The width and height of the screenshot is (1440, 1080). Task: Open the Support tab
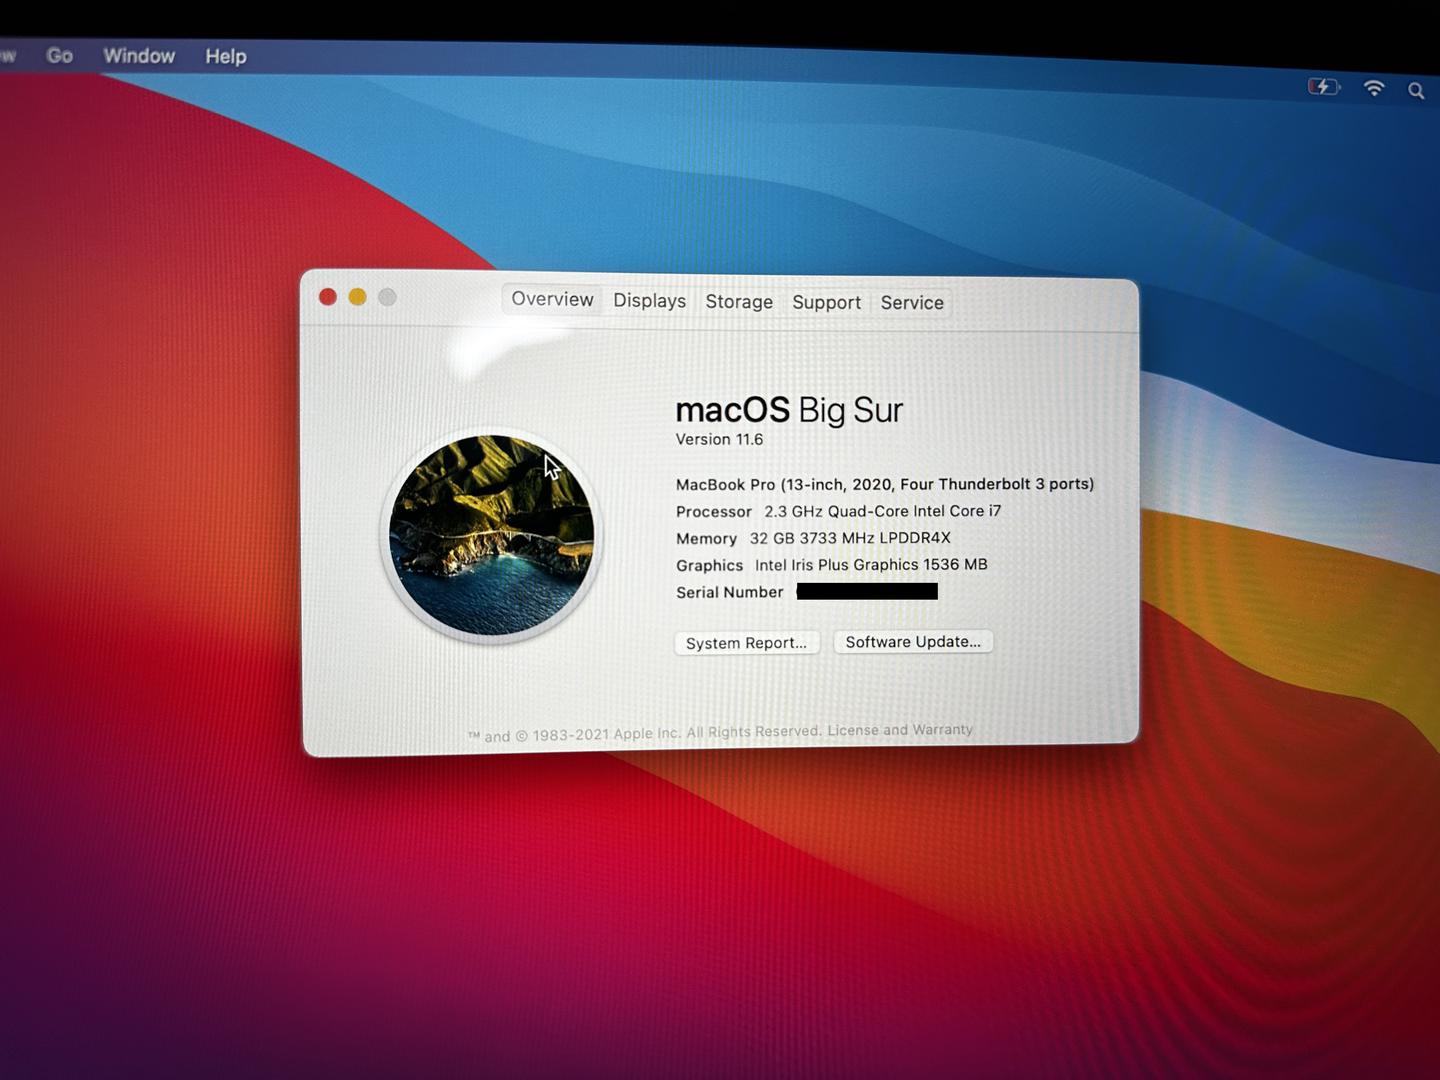(826, 302)
